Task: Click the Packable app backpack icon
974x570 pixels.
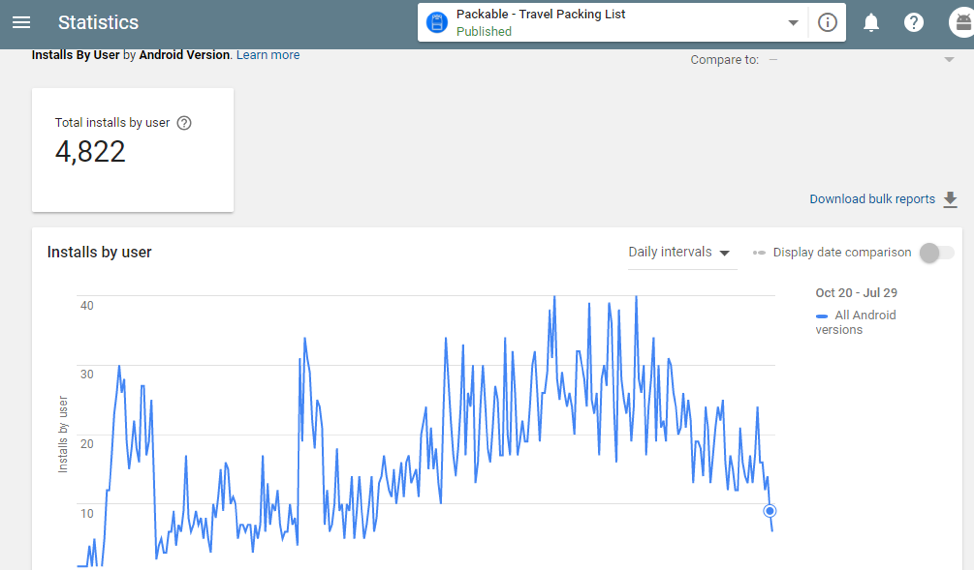Action: [x=437, y=23]
